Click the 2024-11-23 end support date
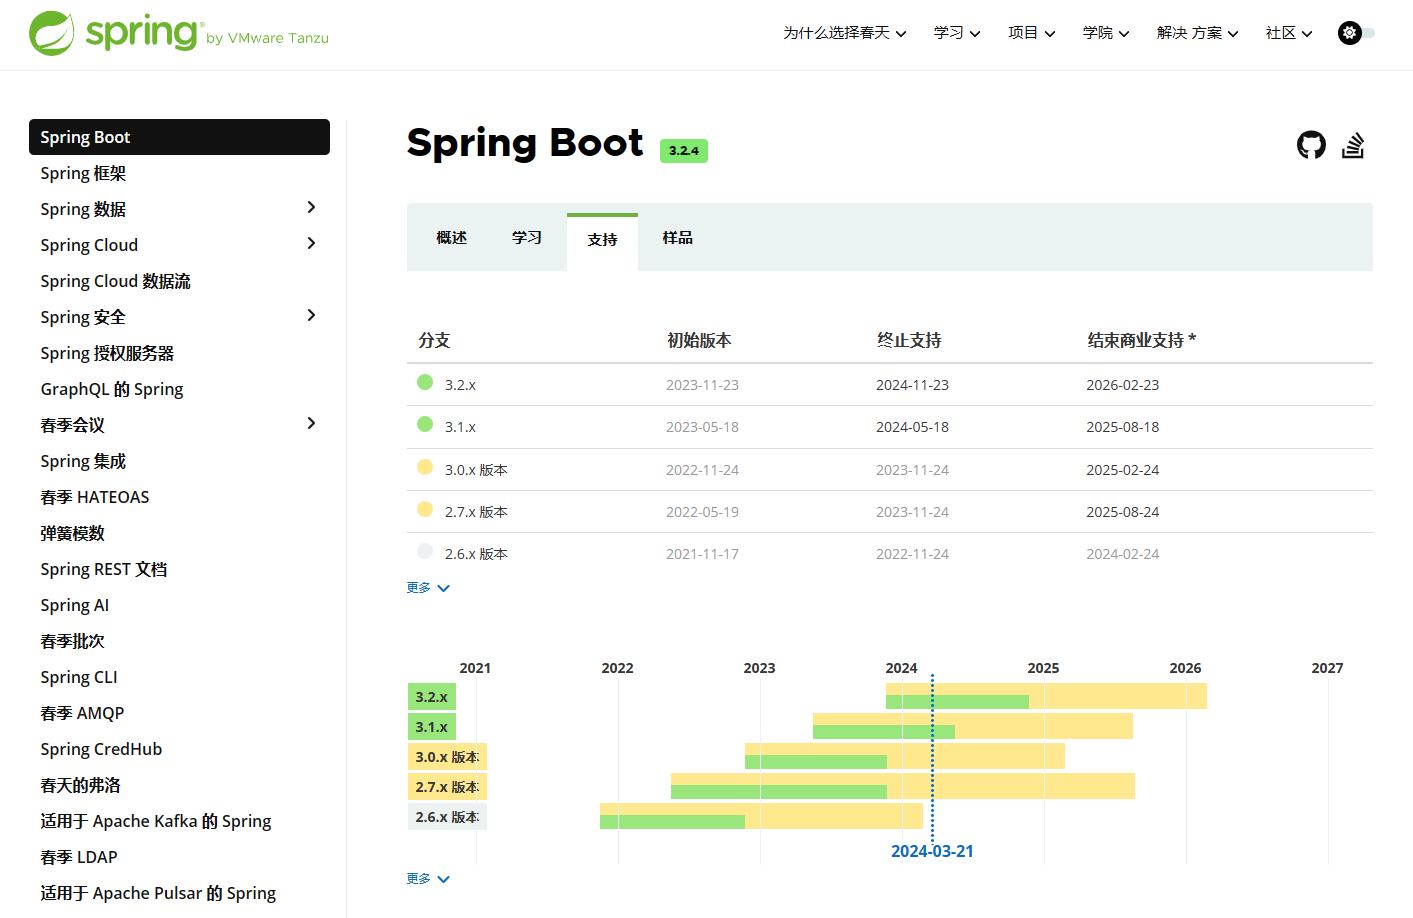 pos(912,385)
